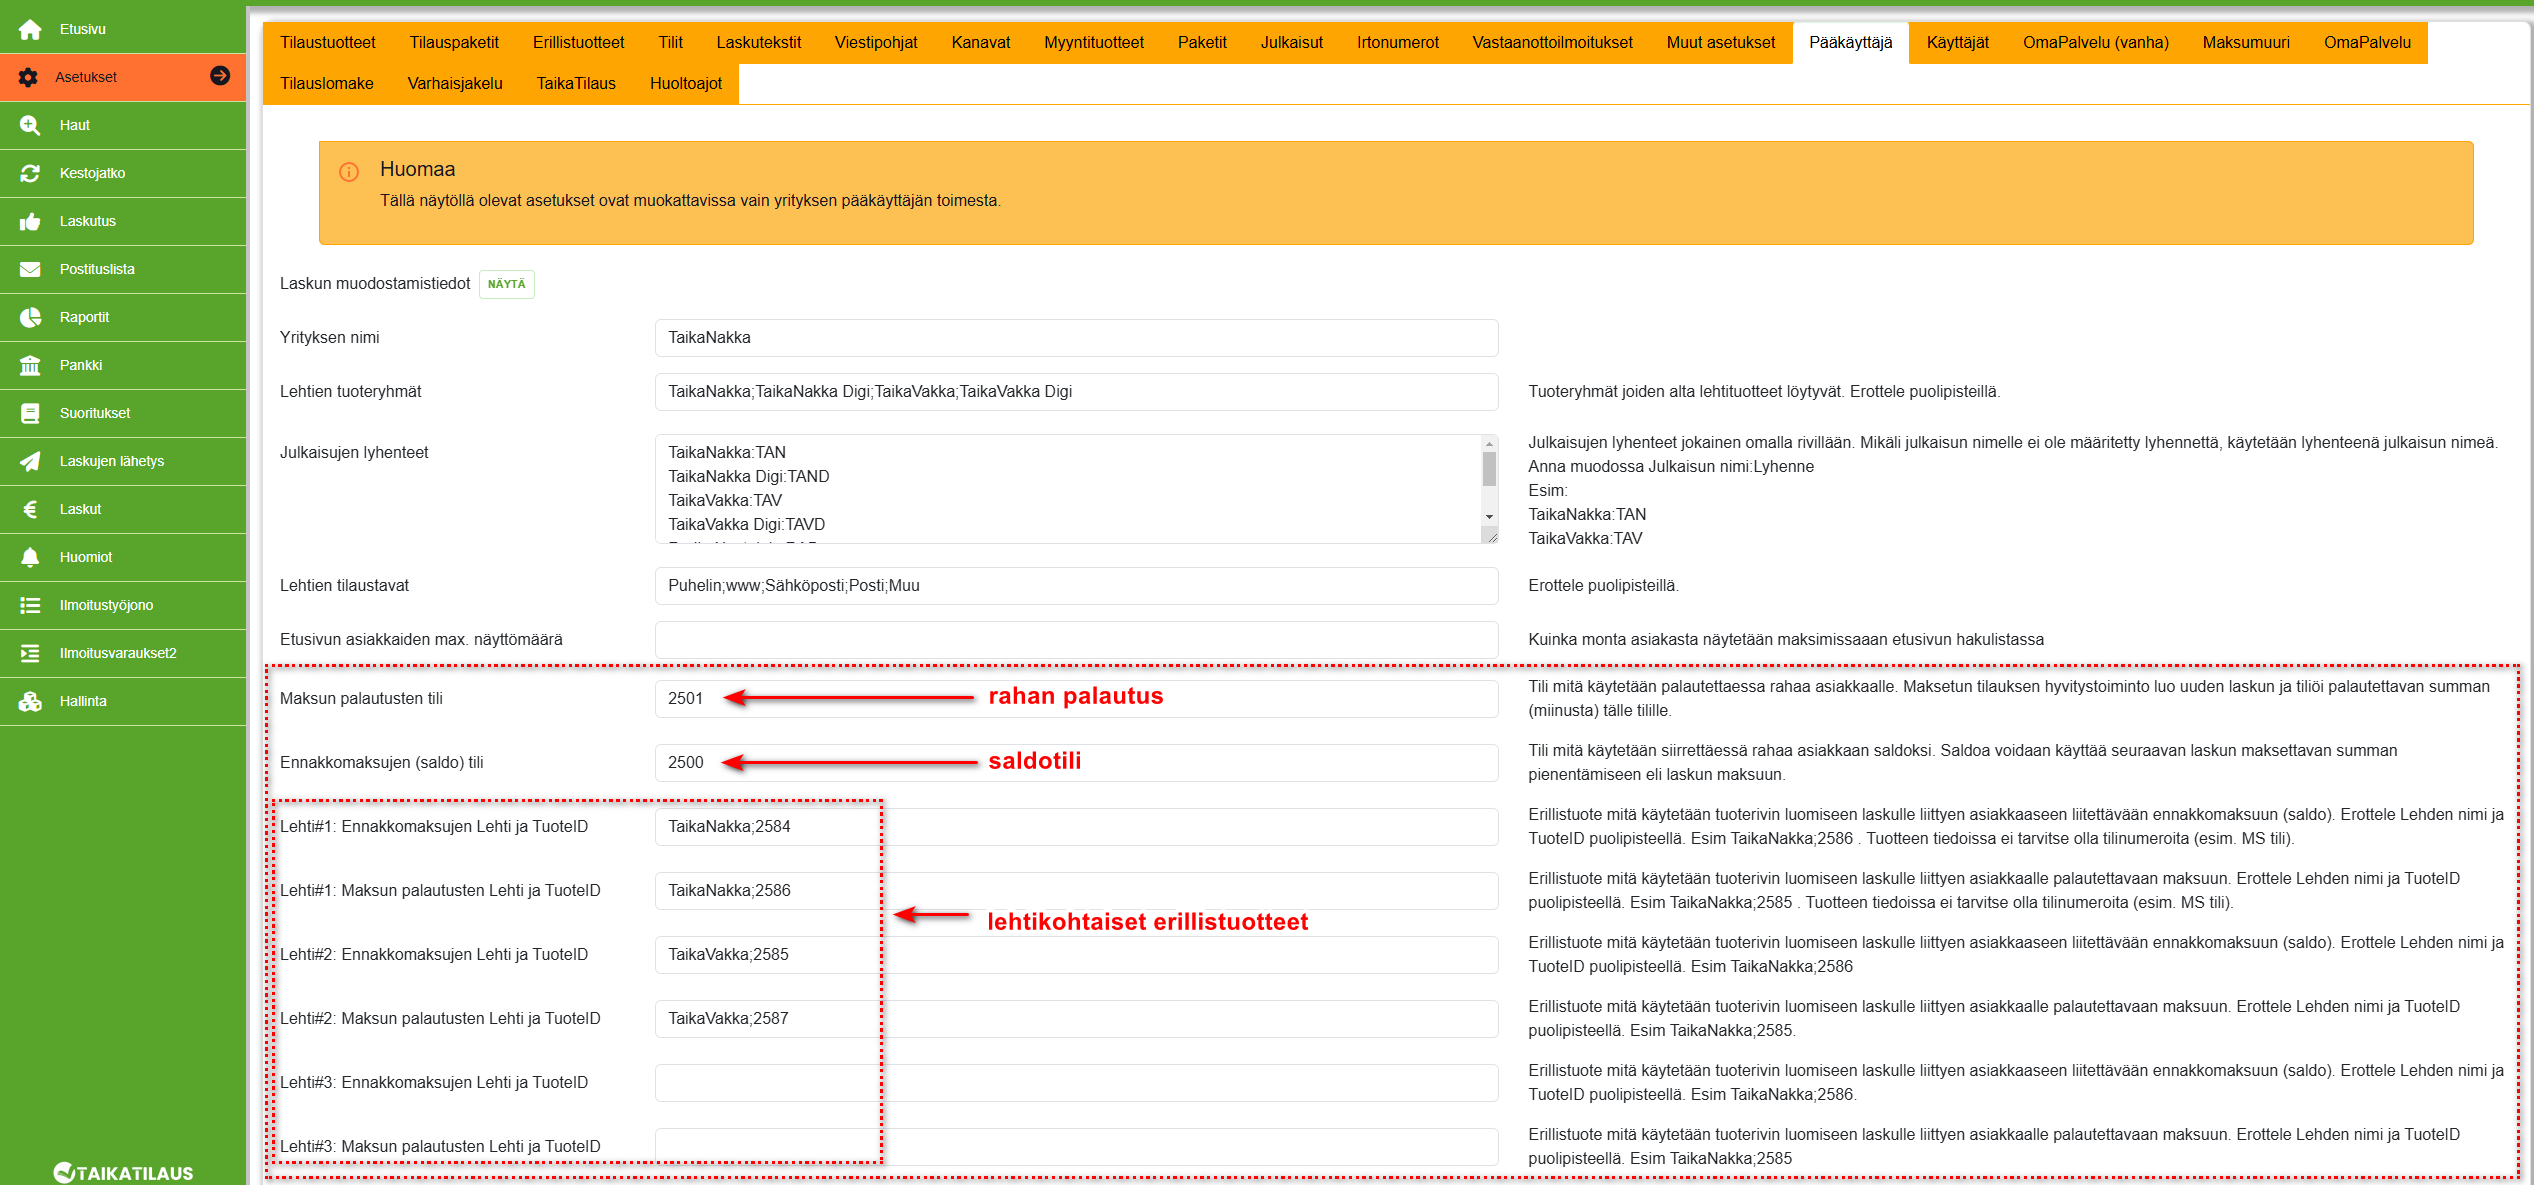This screenshot has height=1185, width=2534.
Task: Open the Muut asetukset tab
Action: click(1721, 42)
